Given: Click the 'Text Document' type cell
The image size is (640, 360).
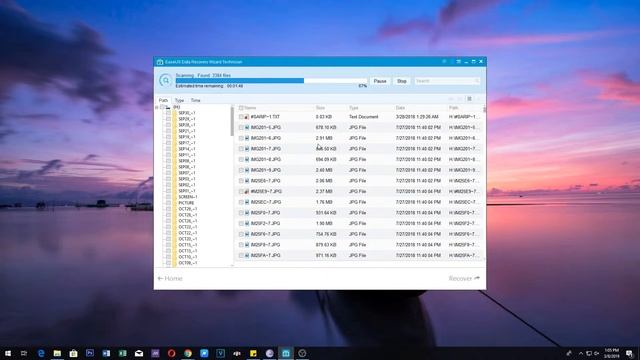Looking at the screenshot, I should click(363, 117).
